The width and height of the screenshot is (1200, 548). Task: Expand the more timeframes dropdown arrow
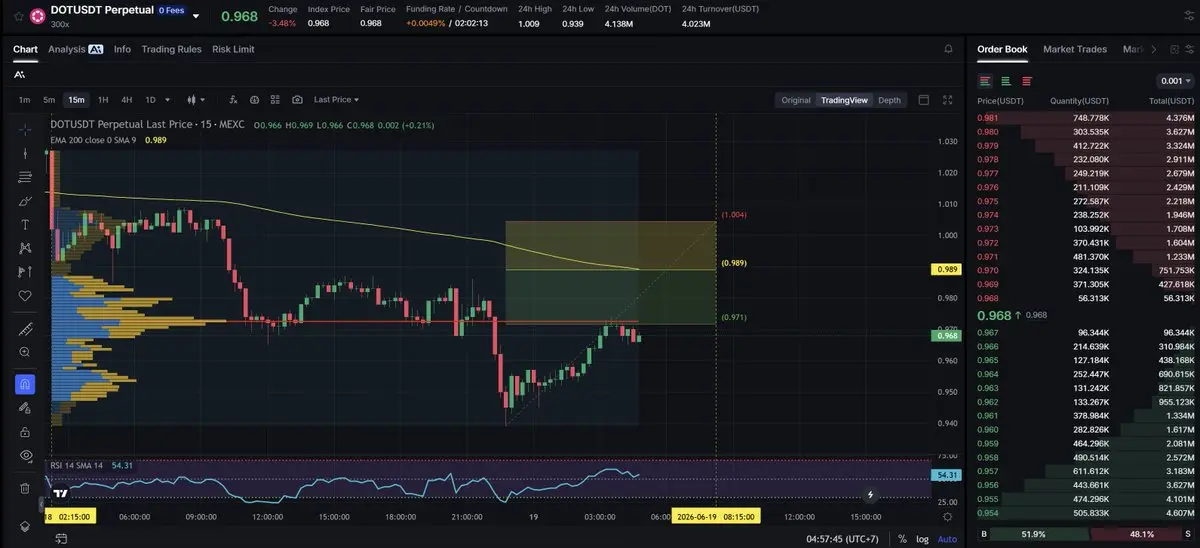tap(167, 100)
